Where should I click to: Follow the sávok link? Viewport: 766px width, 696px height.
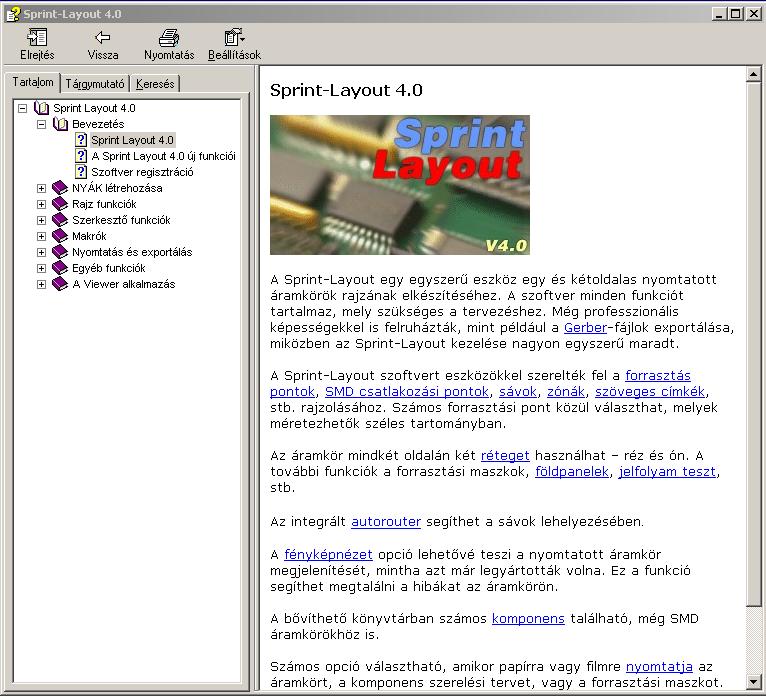[518, 392]
